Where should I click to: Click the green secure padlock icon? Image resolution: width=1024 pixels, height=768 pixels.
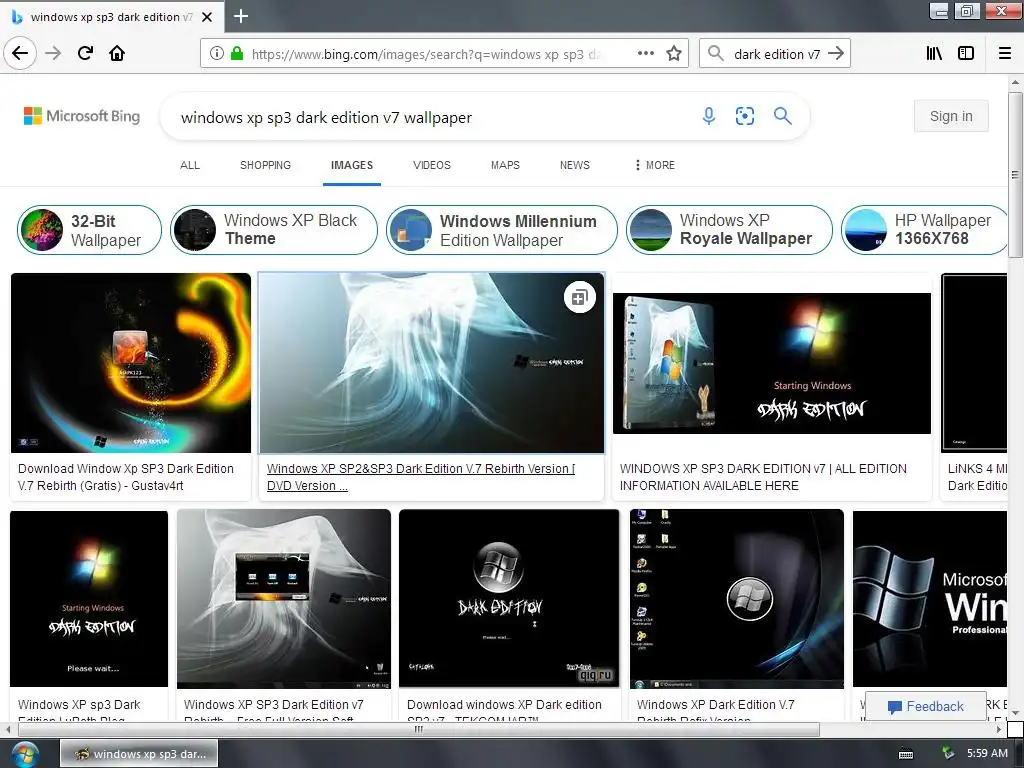[x=236, y=54]
